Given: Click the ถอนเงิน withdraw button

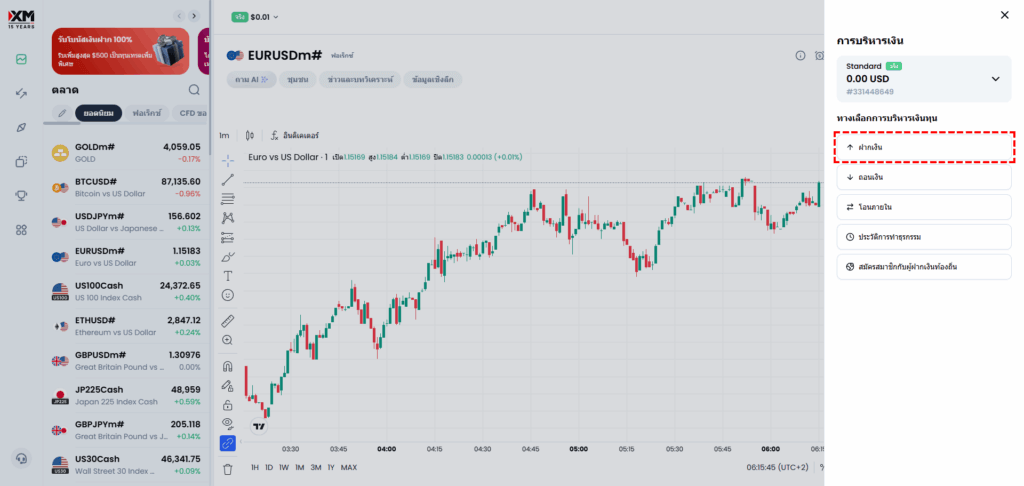Looking at the screenshot, I should click(923, 177).
